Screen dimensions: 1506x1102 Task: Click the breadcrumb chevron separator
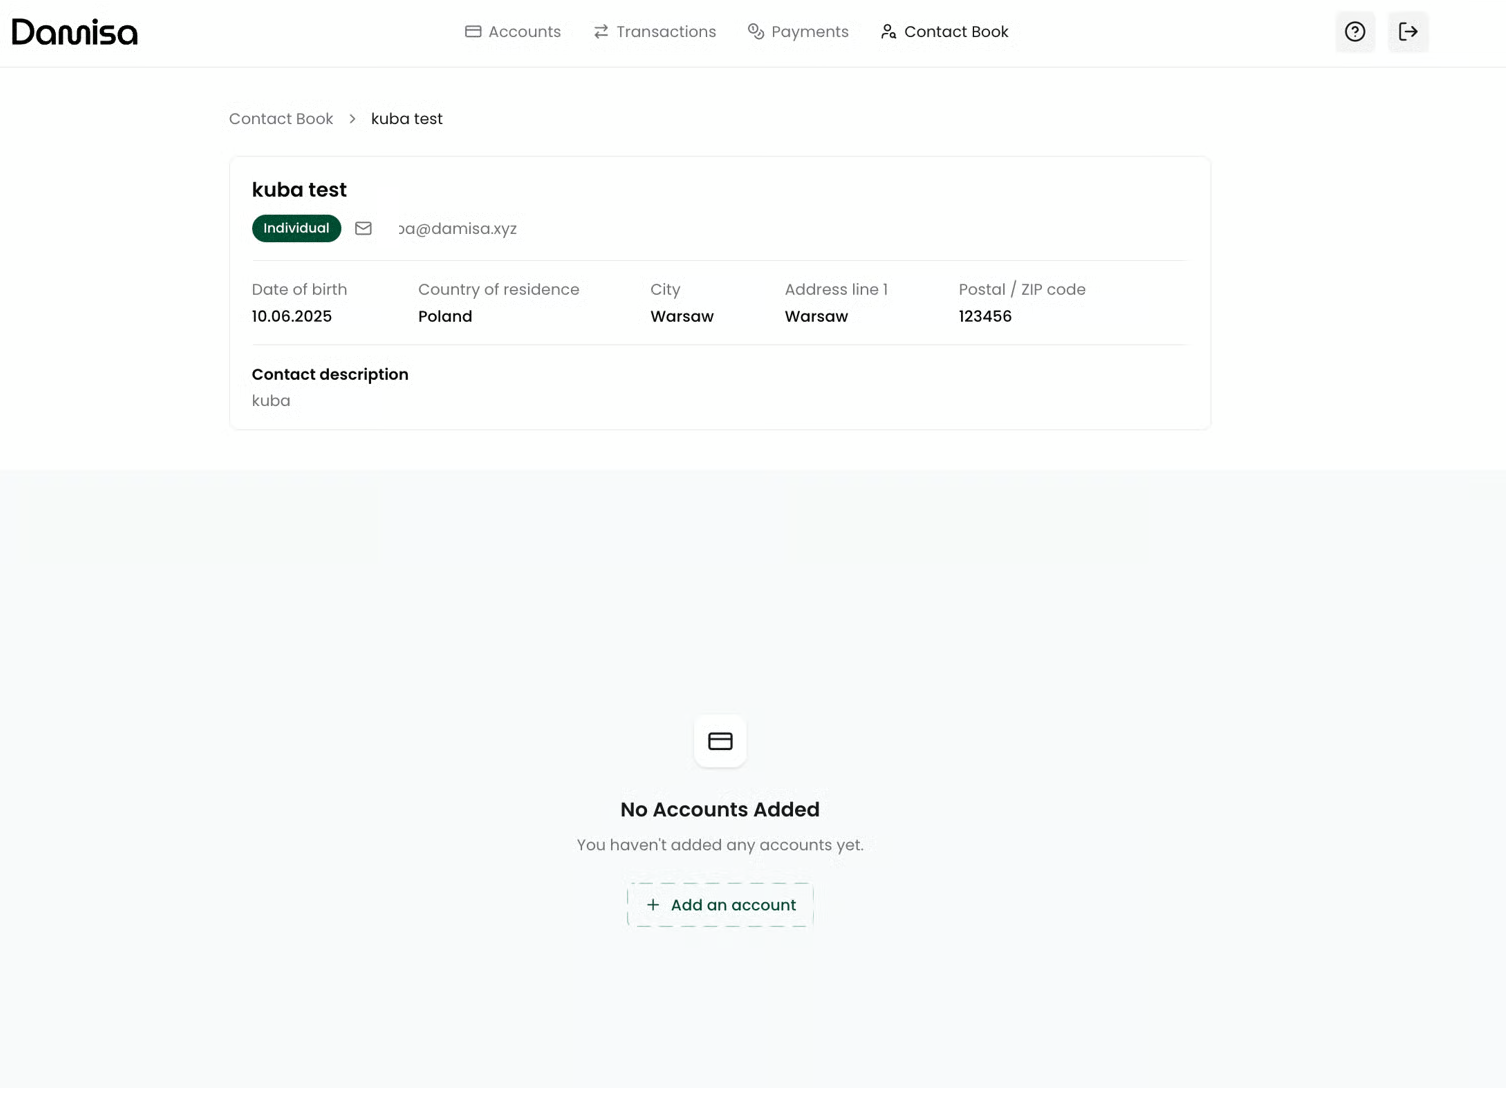pos(352,119)
